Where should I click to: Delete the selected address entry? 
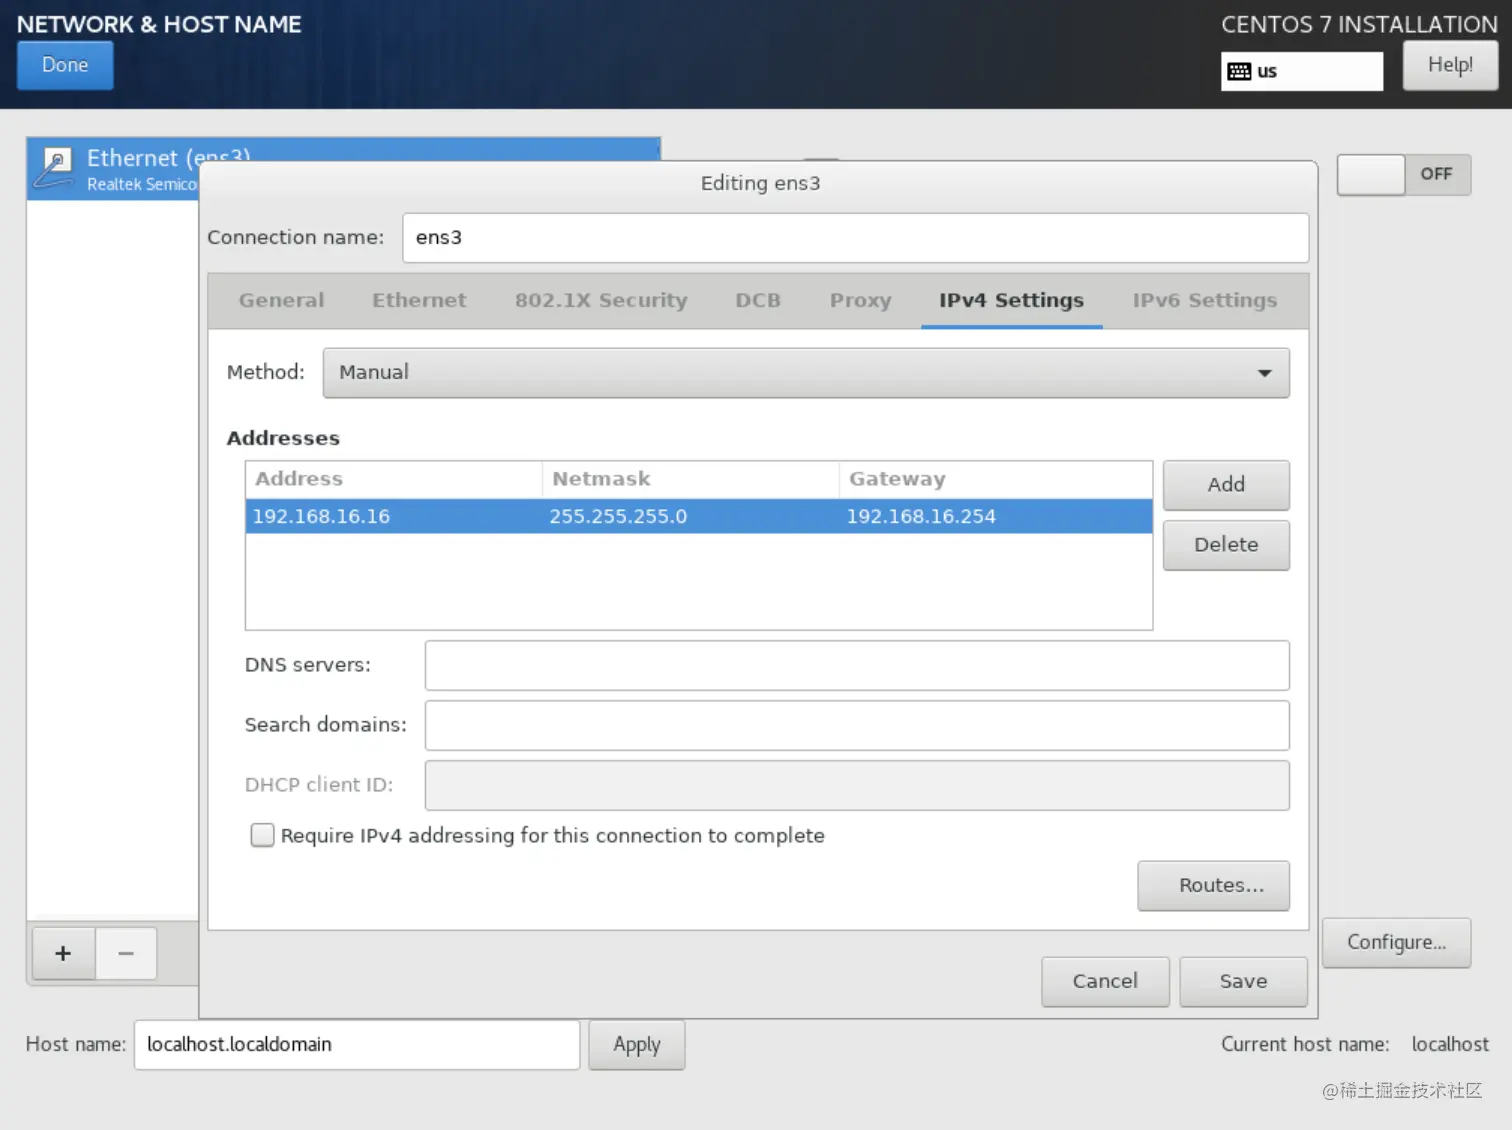coord(1226,545)
